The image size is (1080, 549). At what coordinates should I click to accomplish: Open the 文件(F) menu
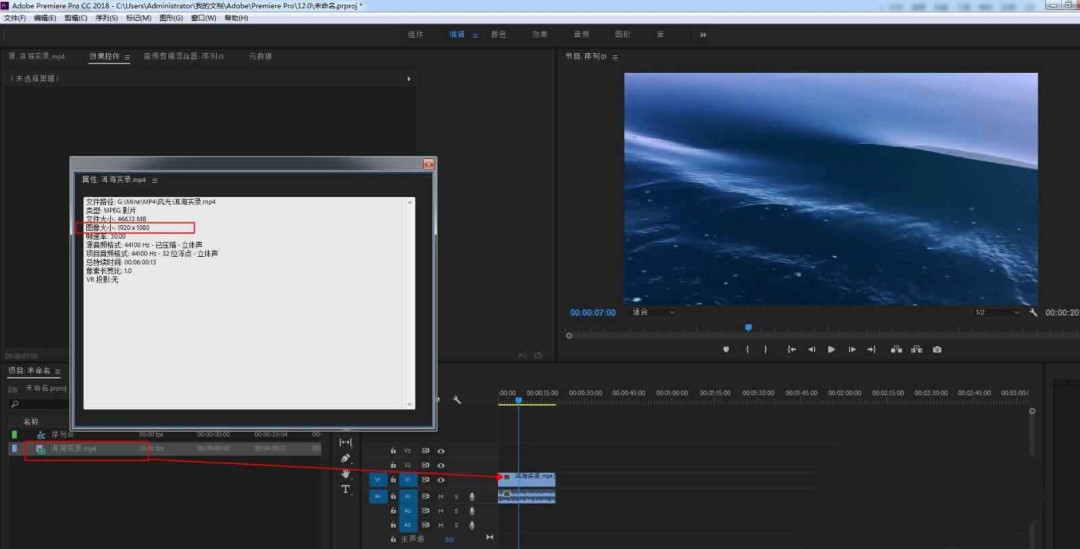(14, 18)
